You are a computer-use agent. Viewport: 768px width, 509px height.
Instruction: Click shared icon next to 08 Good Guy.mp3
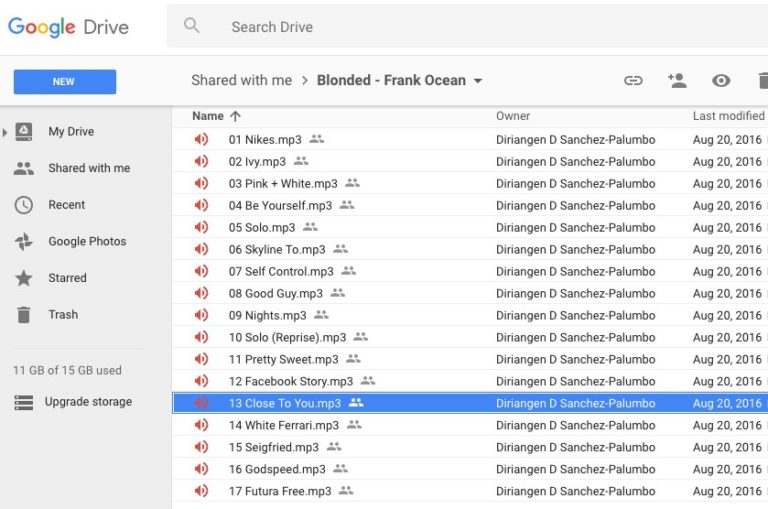pyautogui.click(x=338, y=293)
